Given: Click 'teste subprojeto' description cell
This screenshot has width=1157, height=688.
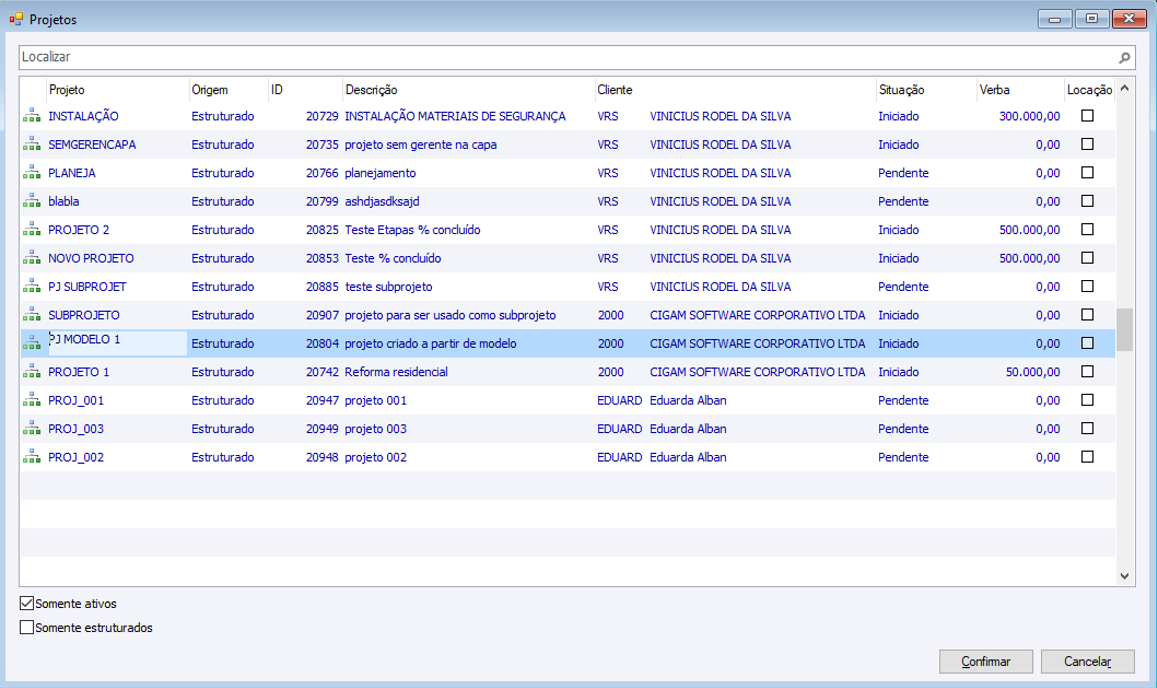Looking at the screenshot, I should coord(388,286).
